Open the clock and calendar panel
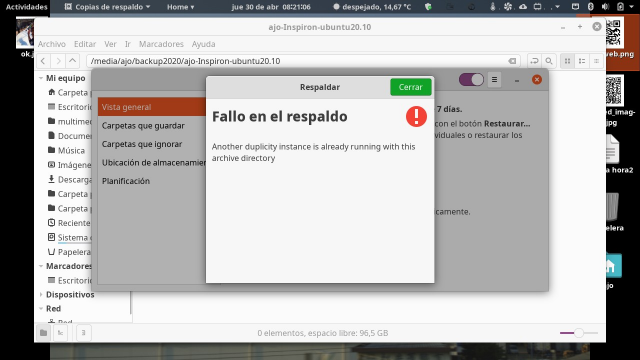Viewport: 640px width, 360px height. coord(271,7)
